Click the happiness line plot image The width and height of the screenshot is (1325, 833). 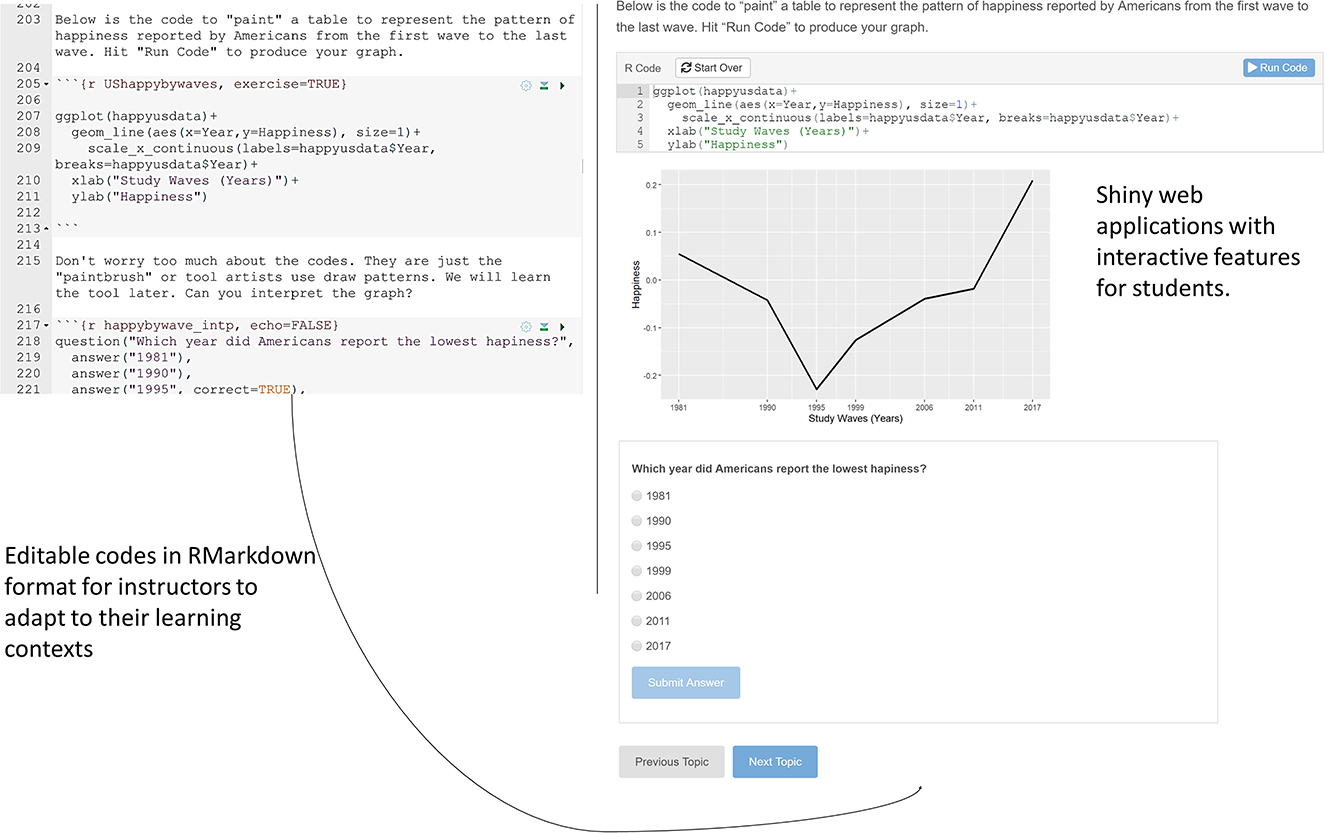click(840, 297)
